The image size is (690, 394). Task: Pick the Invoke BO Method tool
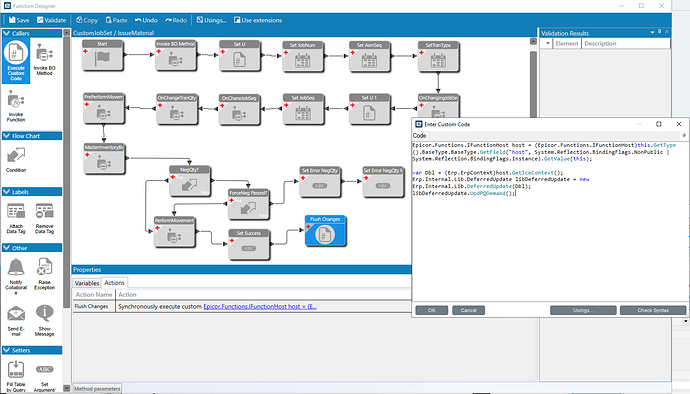click(x=44, y=59)
